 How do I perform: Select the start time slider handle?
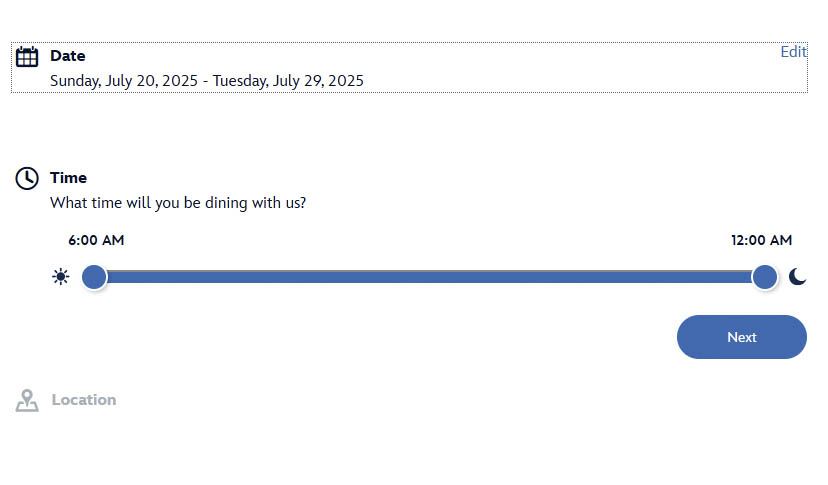pyautogui.click(x=94, y=277)
